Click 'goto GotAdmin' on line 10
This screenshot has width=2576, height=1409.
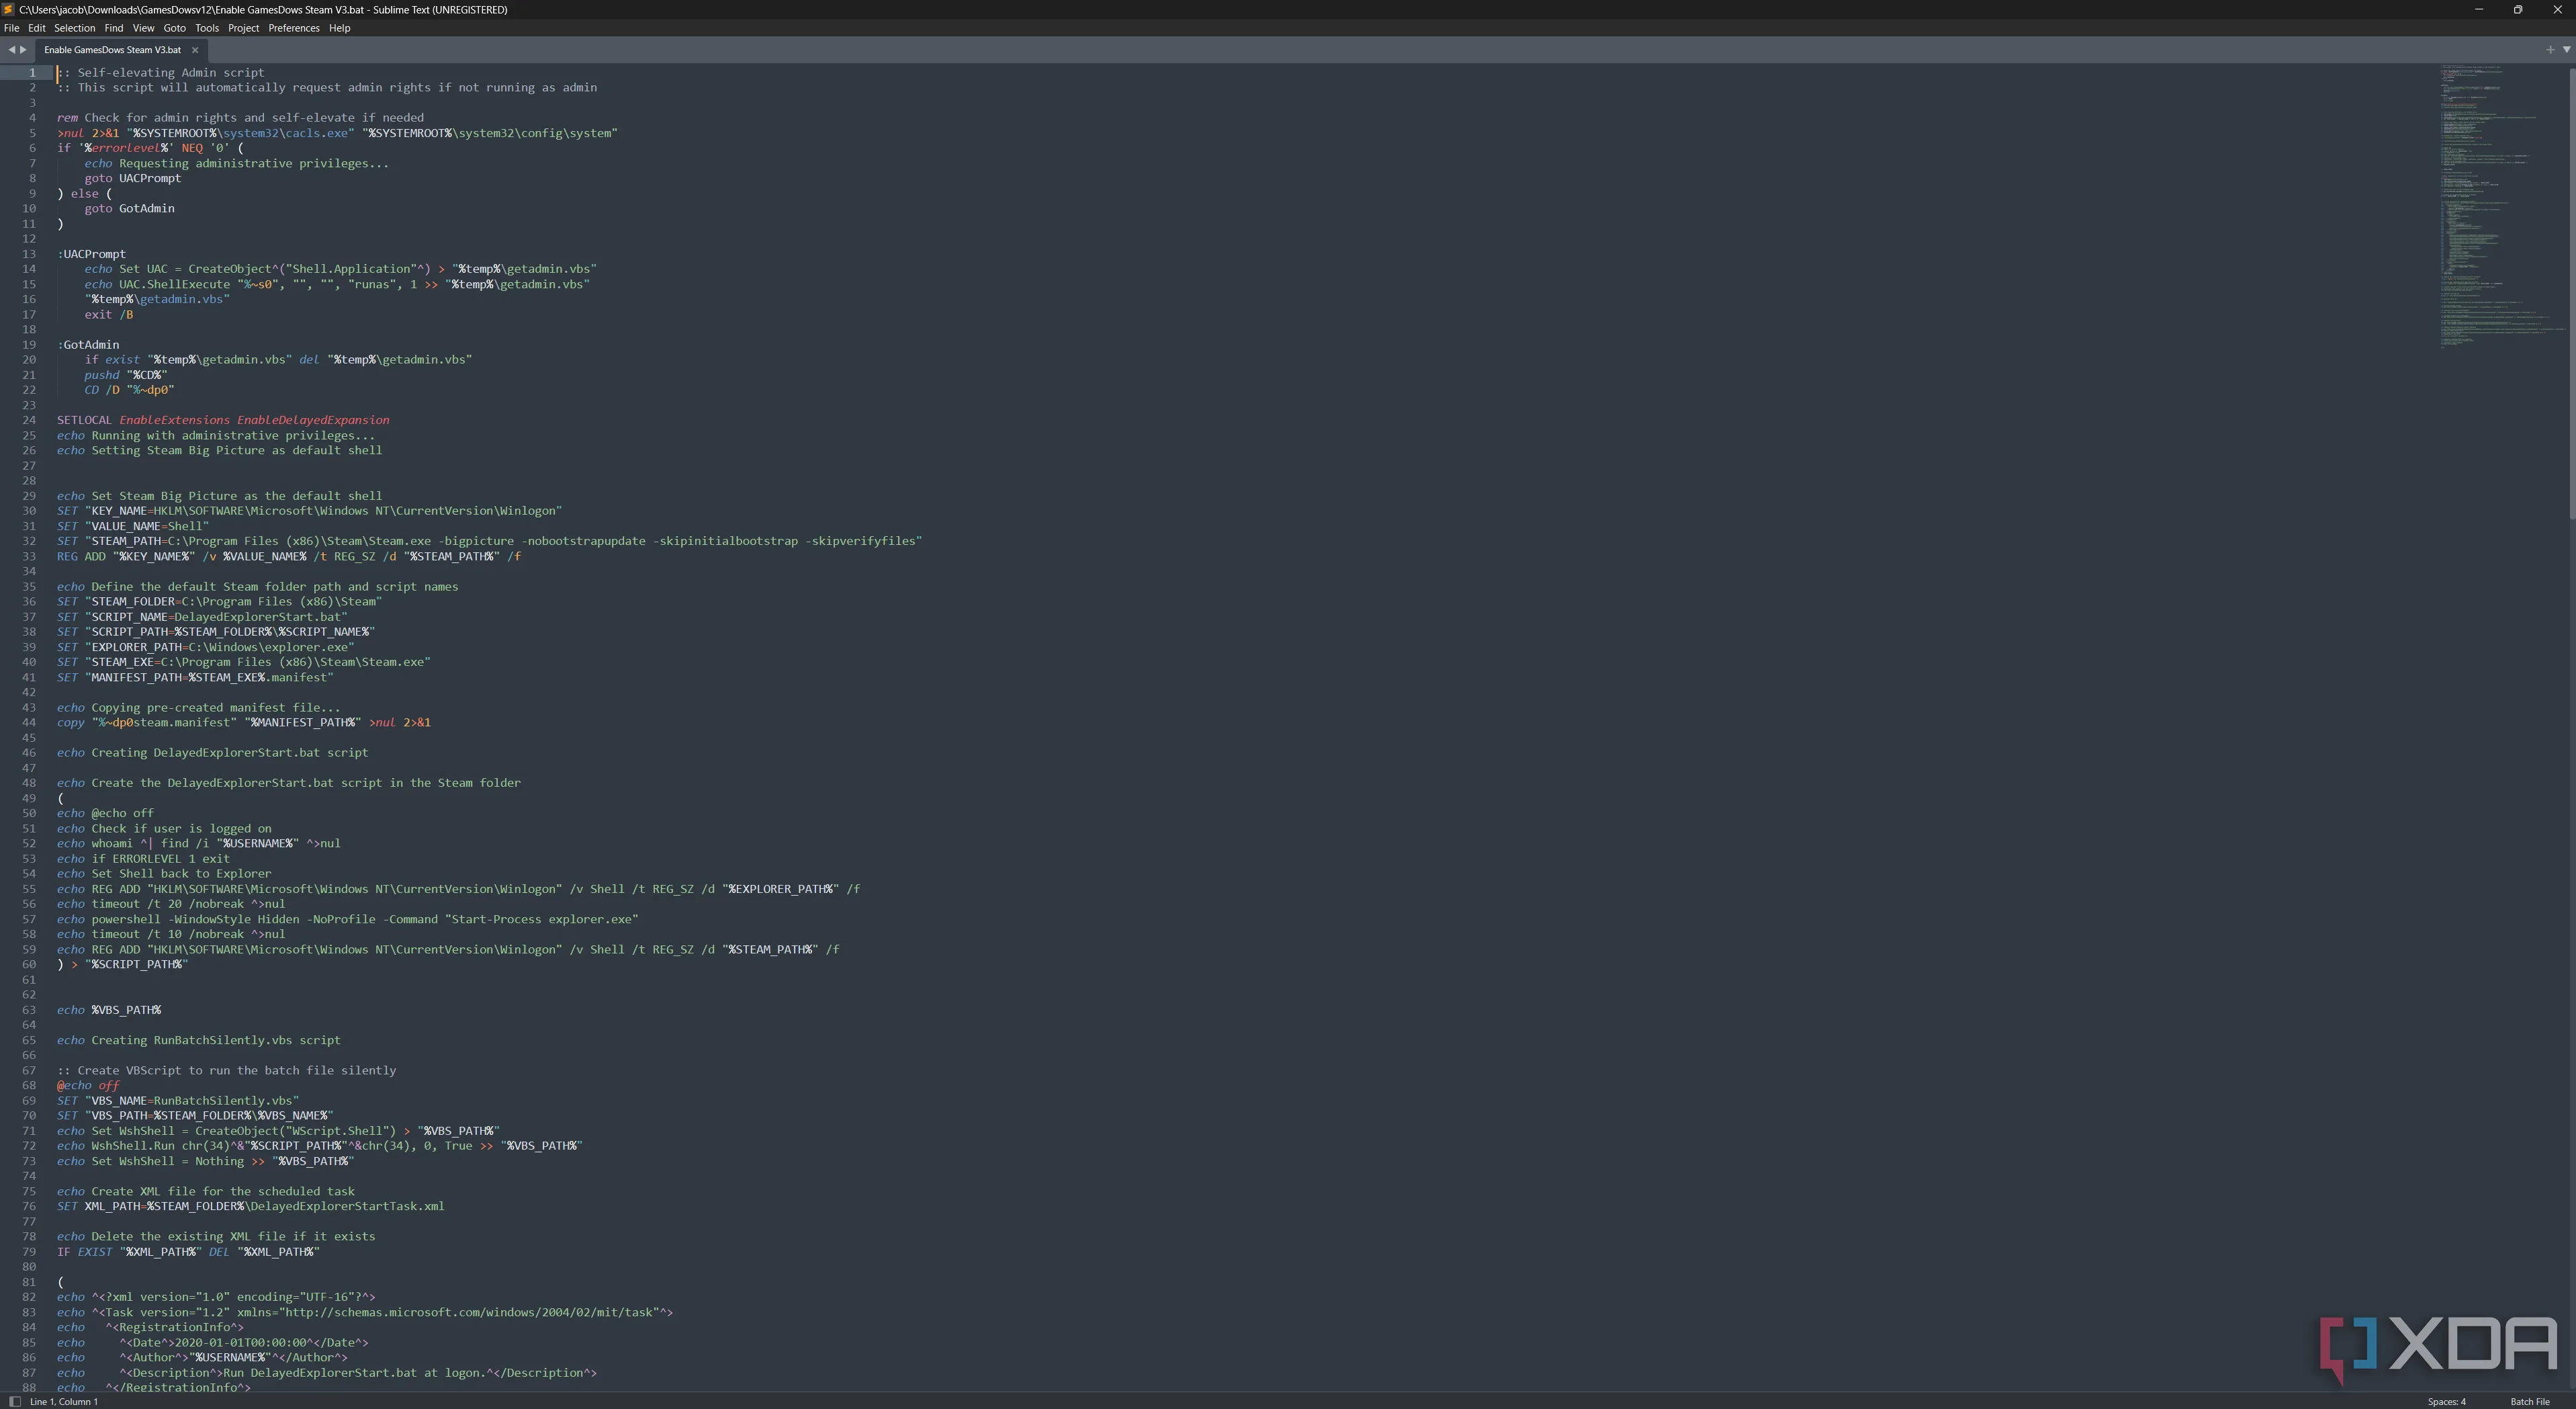pyautogui.click(x=129, y=208)
